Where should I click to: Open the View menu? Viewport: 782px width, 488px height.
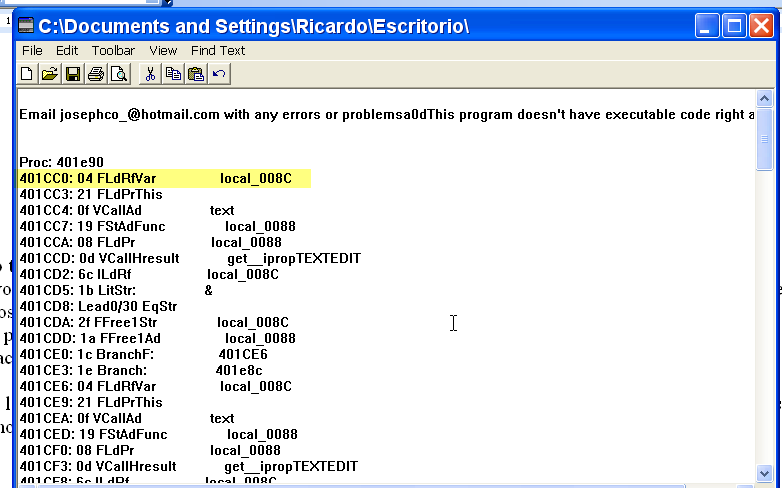click(x=163, y=50)
